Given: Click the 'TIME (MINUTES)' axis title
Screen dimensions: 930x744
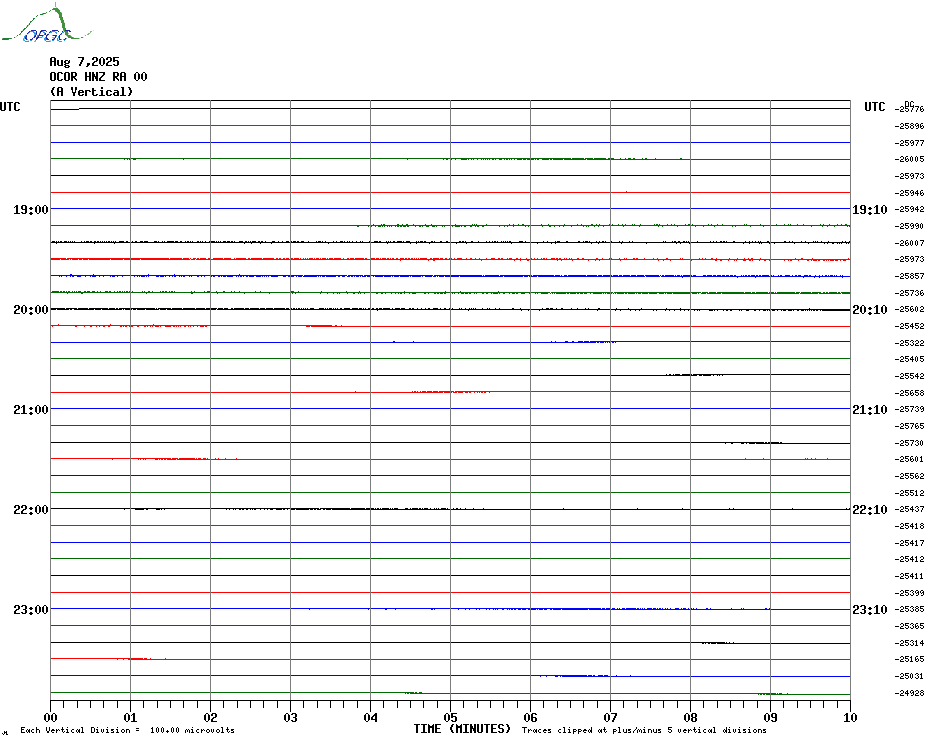Looking at the screenshot, I should (462, 729).
